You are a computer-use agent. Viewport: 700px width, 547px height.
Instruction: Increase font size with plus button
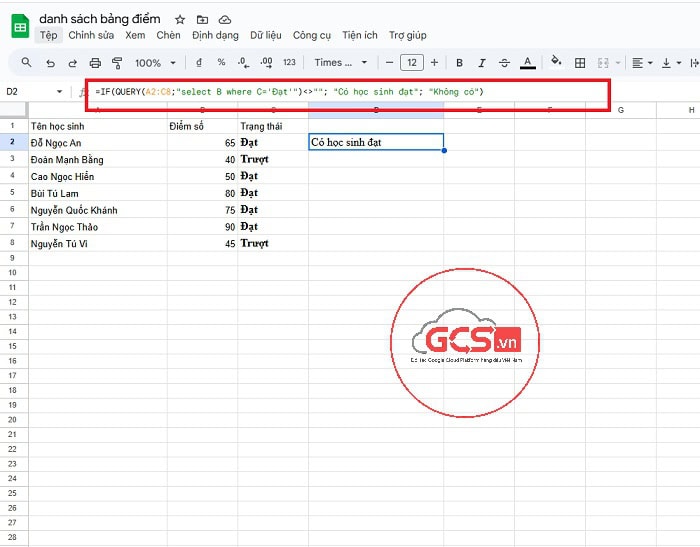pyautogui.click(x=434, y=63)
